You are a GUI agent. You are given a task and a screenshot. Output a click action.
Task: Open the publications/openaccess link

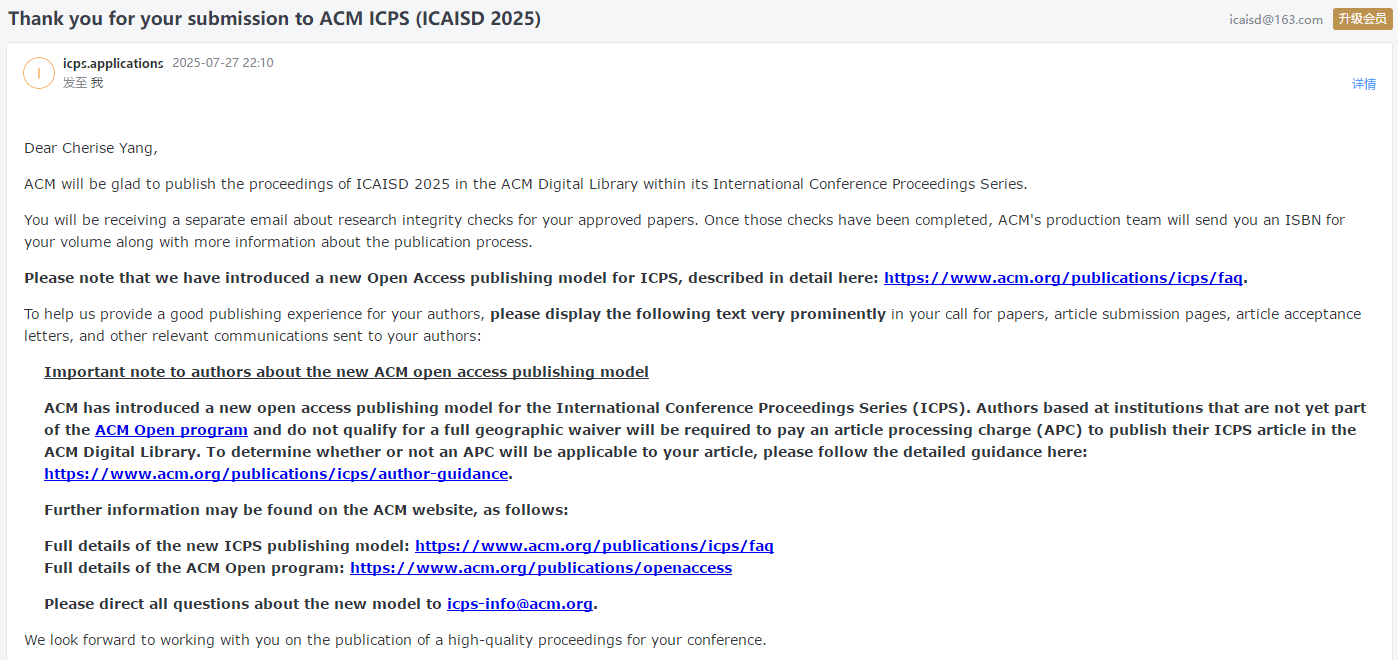[x=541, y=568]
